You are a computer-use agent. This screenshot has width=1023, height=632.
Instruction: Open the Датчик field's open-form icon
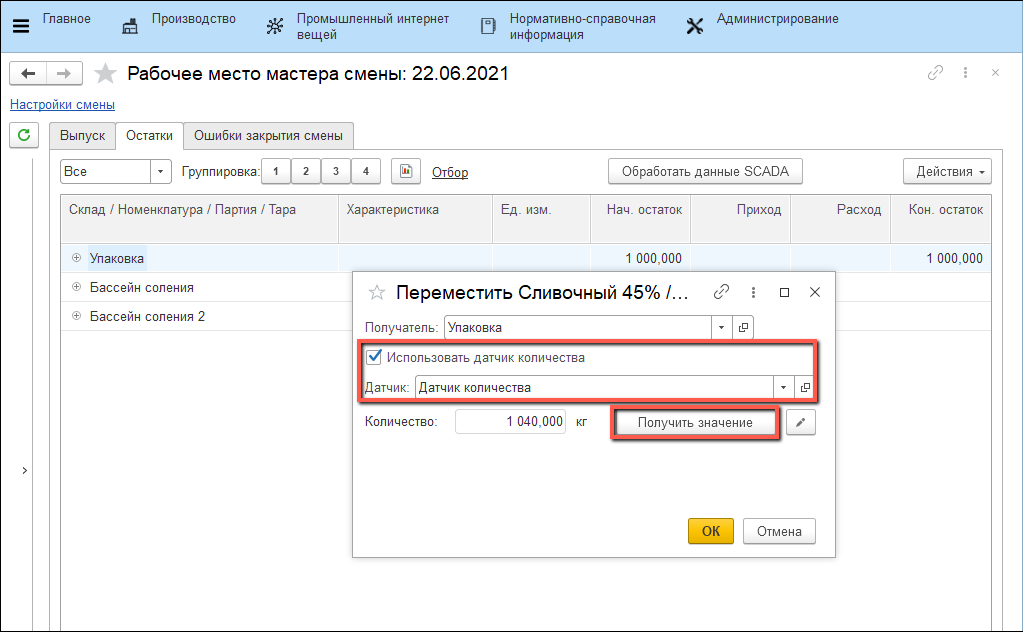(805, 387)
